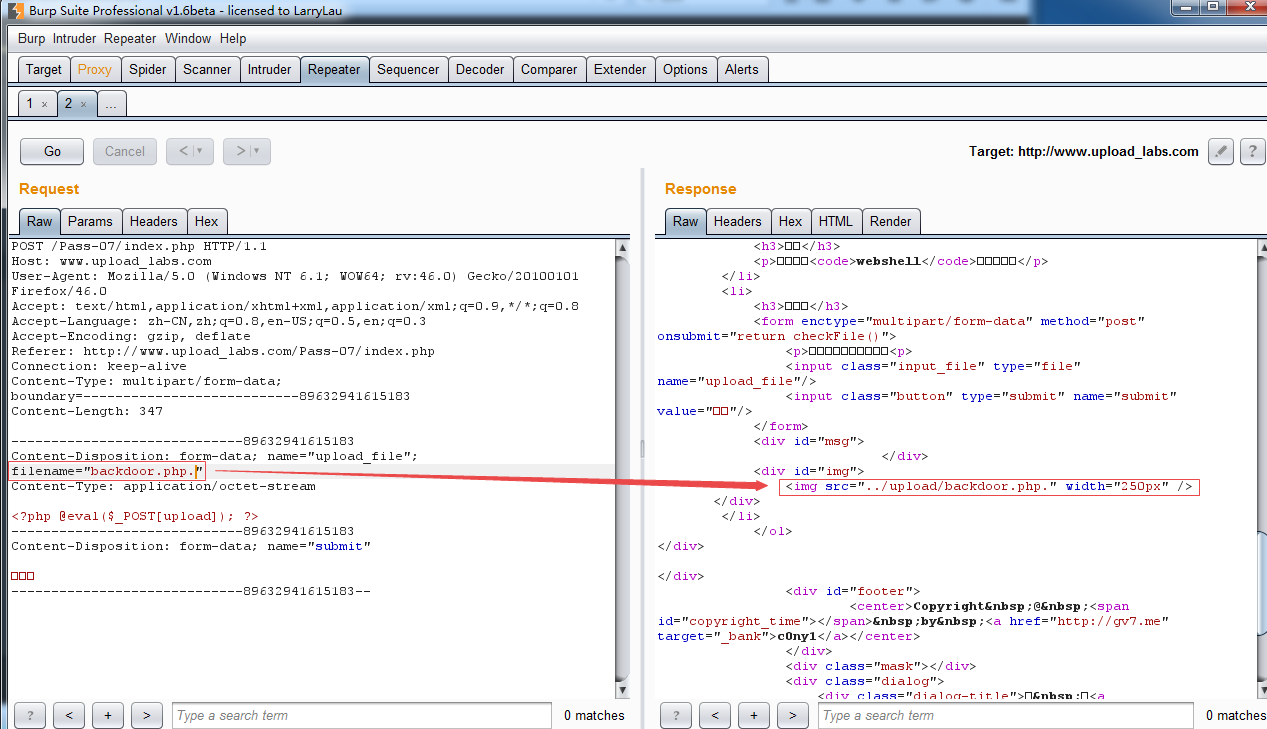Switch to the Decoder tab
This screenshot has height=729, width=1267.
[480, 69]
